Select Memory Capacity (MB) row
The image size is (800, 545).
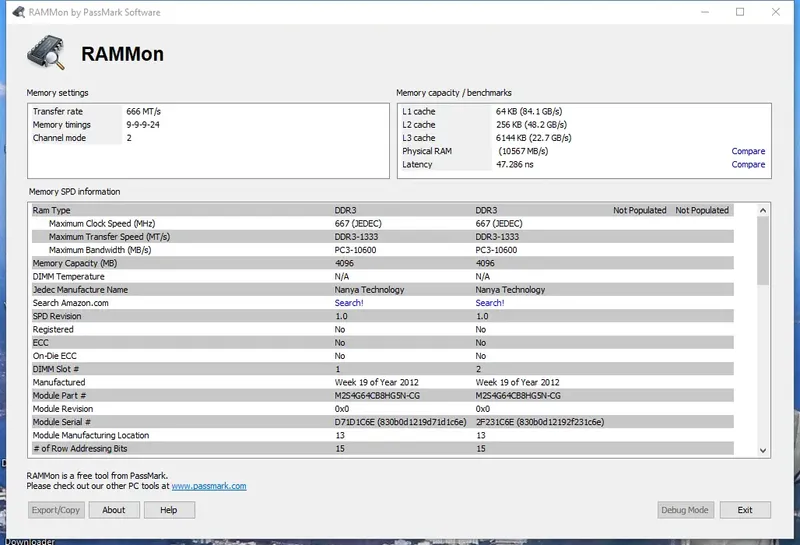(x=383, y=263)
